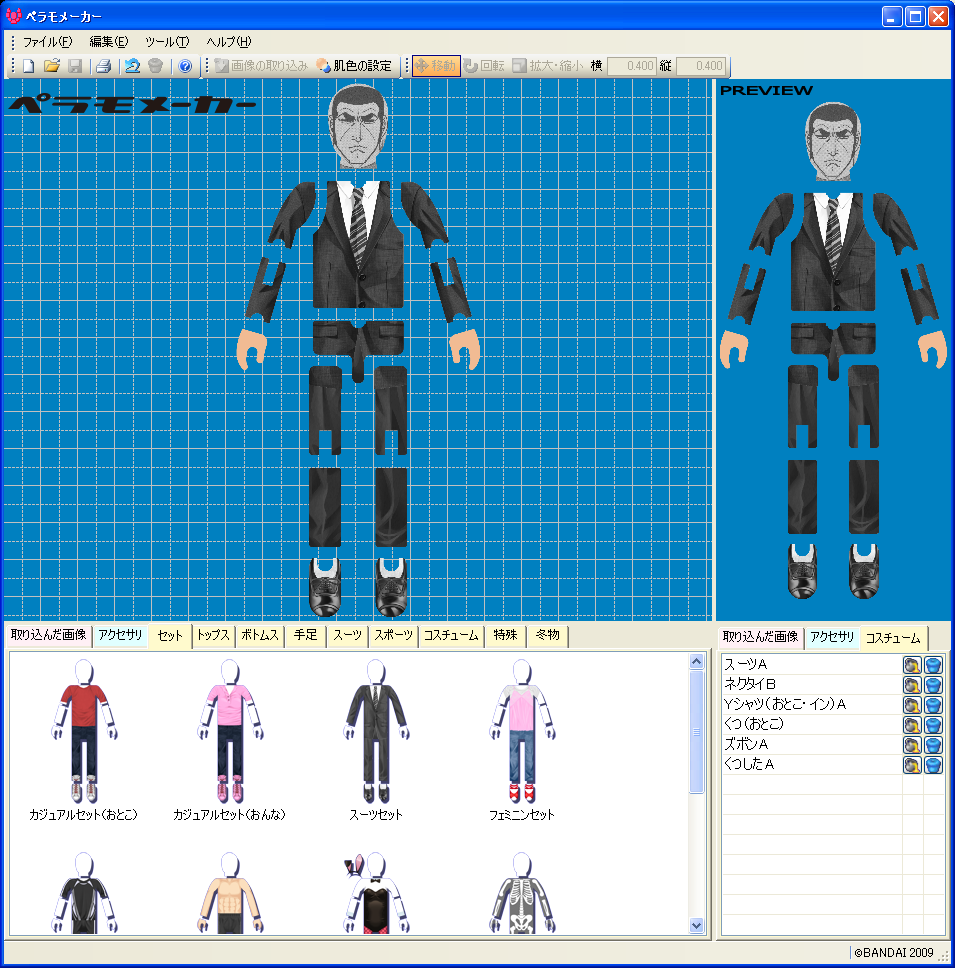Switch to left 取り込んだ画像 tab
955x968 pixels.
click(x=49, y=635)
